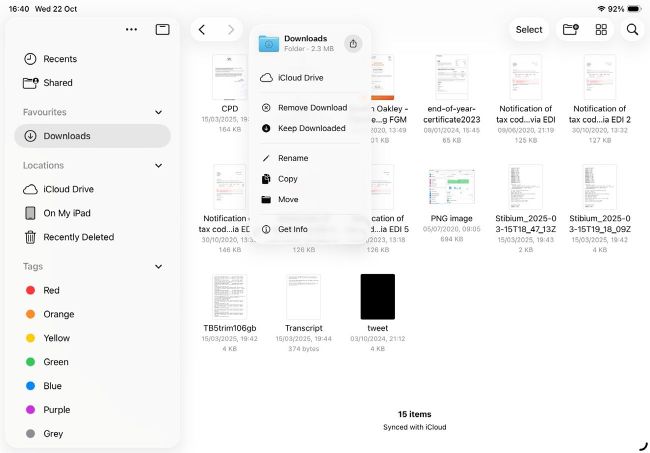Go back using the left chevron

point(202,30)
